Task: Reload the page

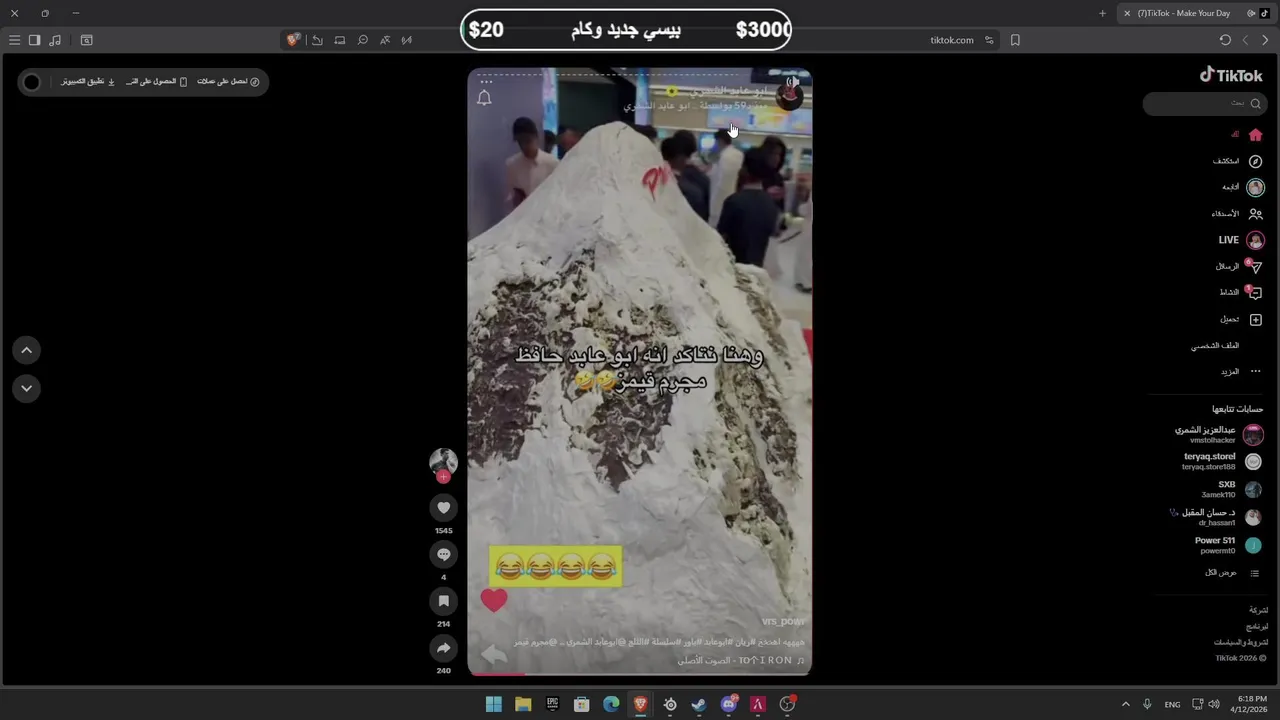Action: (x=1225, y=40)
